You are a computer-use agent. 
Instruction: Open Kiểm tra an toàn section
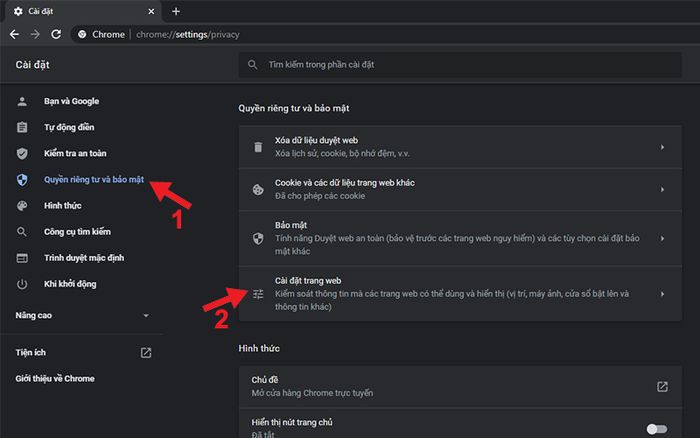[75, 154]
